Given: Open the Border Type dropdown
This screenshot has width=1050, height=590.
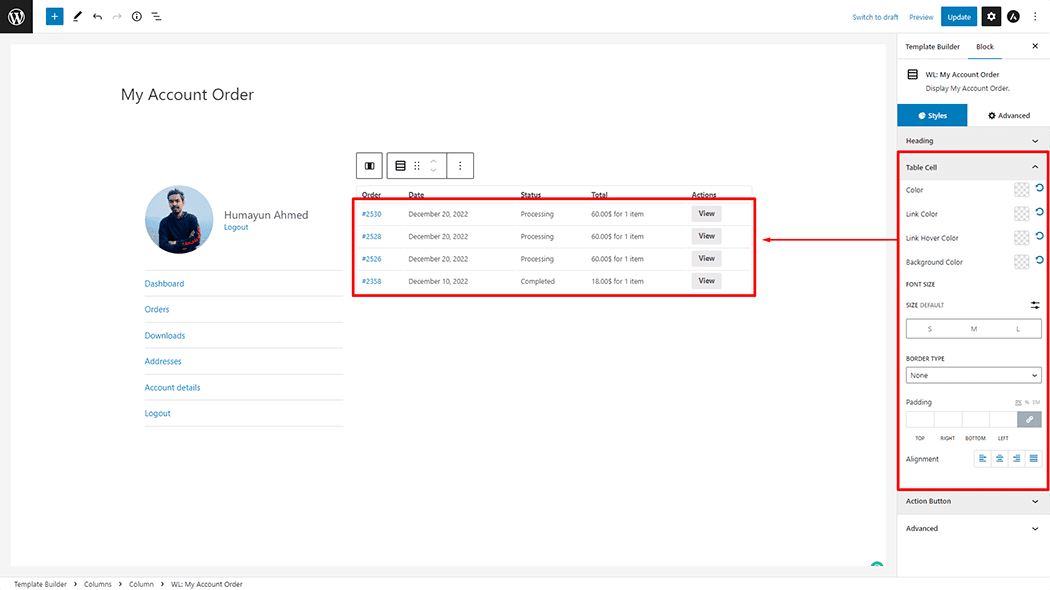Looking at the screenshot, I should point(973,374).
